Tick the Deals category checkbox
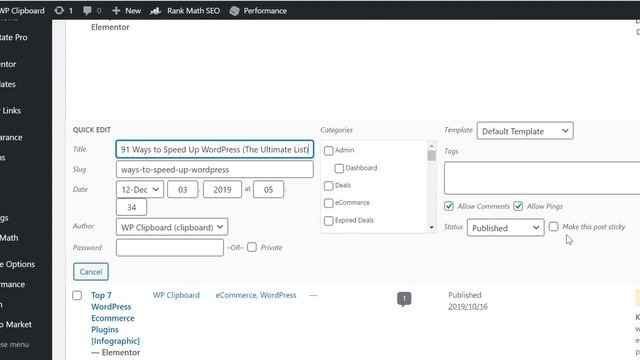This screenshot has width=640, height=360. coord(329,186)
